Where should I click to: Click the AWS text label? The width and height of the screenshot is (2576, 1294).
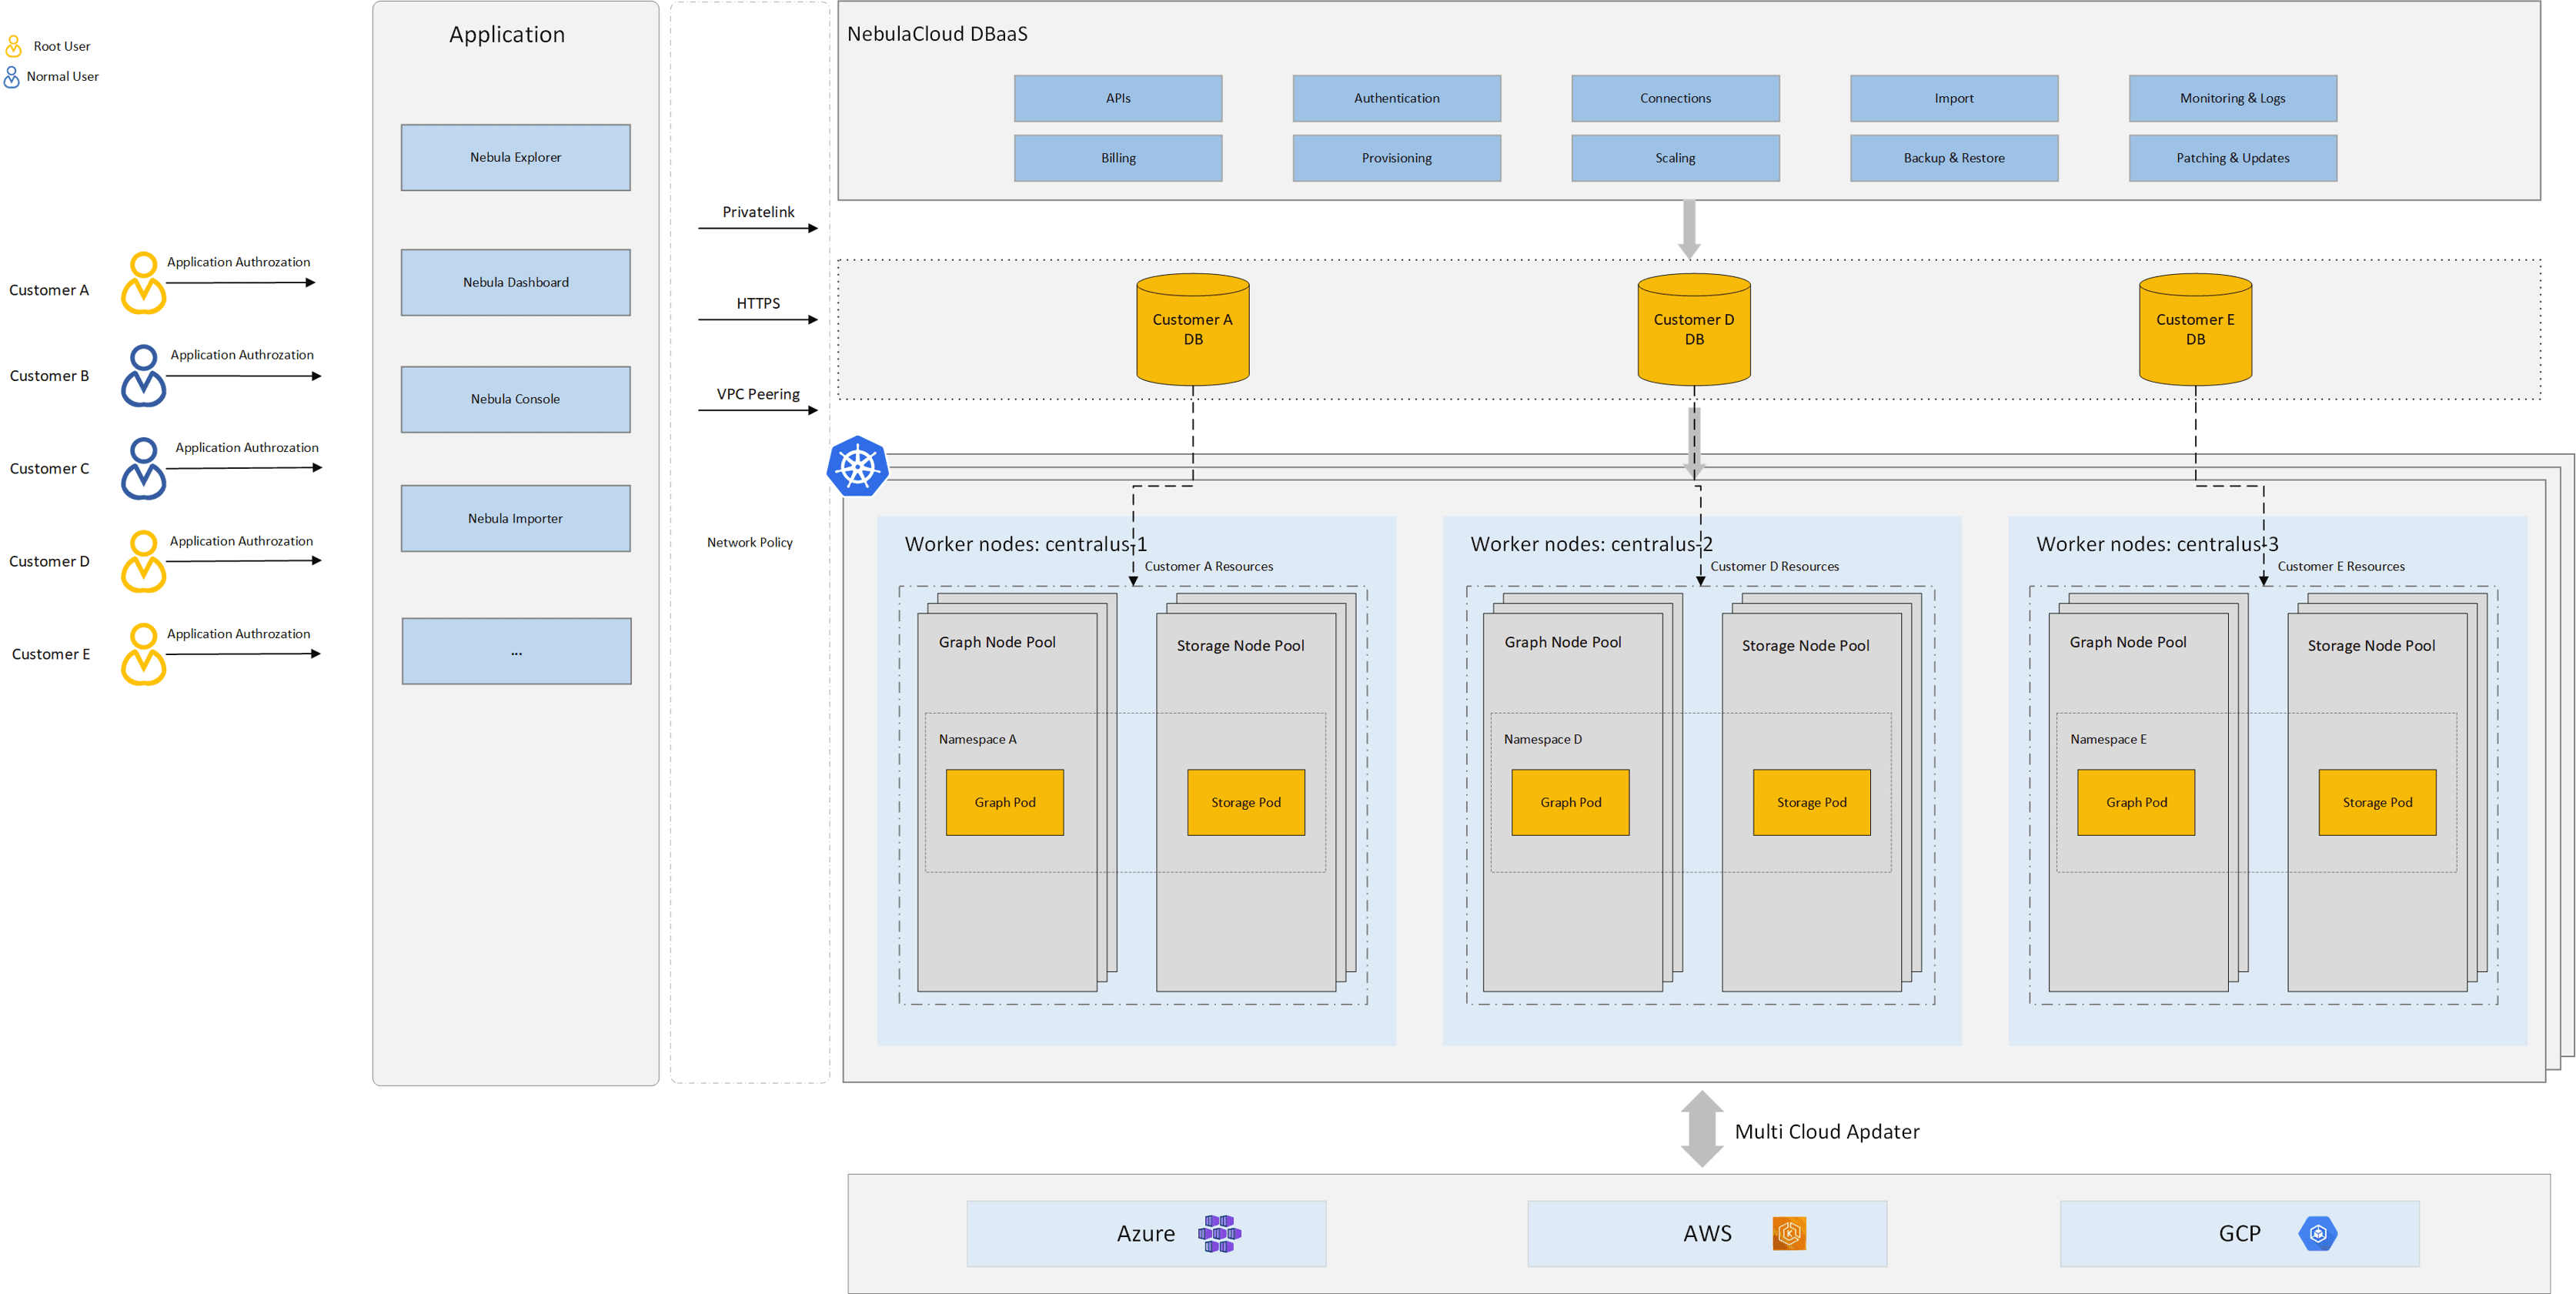pyautogui.click(x=1707, y=1234)
